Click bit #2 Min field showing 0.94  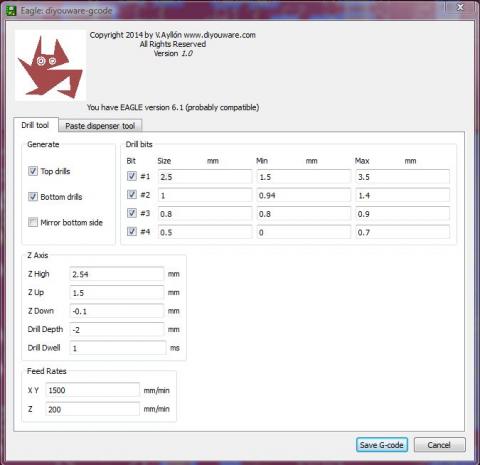coord(304,195)
